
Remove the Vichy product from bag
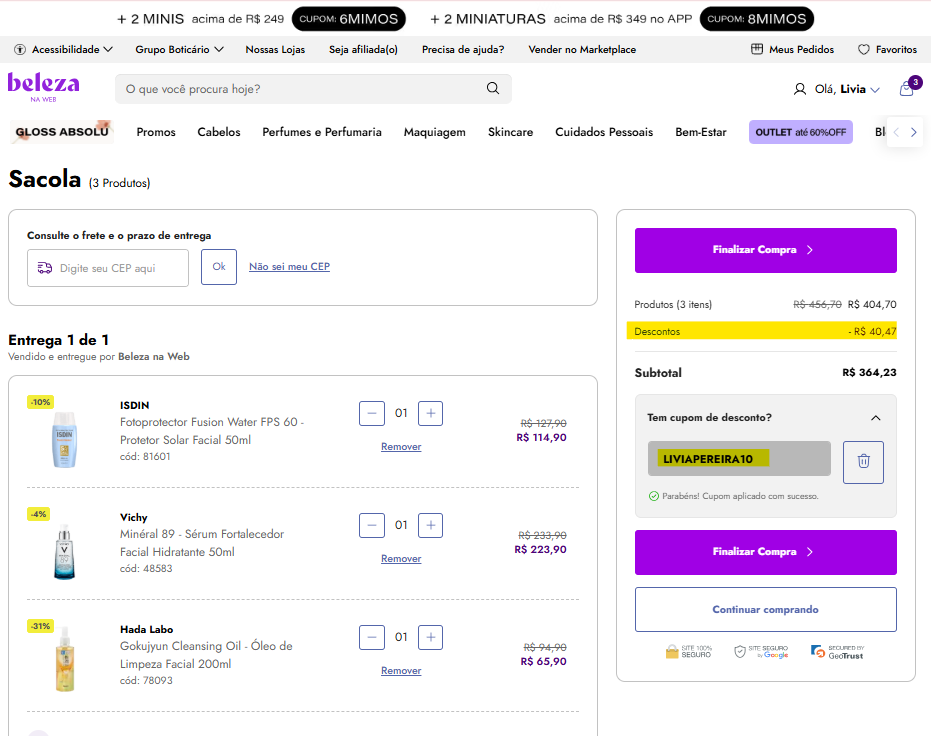coord(401,559)
